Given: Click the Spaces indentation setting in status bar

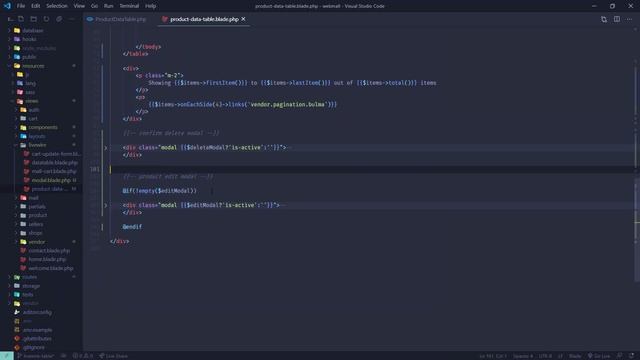Looking at the screenshot, I should [523, 356].
